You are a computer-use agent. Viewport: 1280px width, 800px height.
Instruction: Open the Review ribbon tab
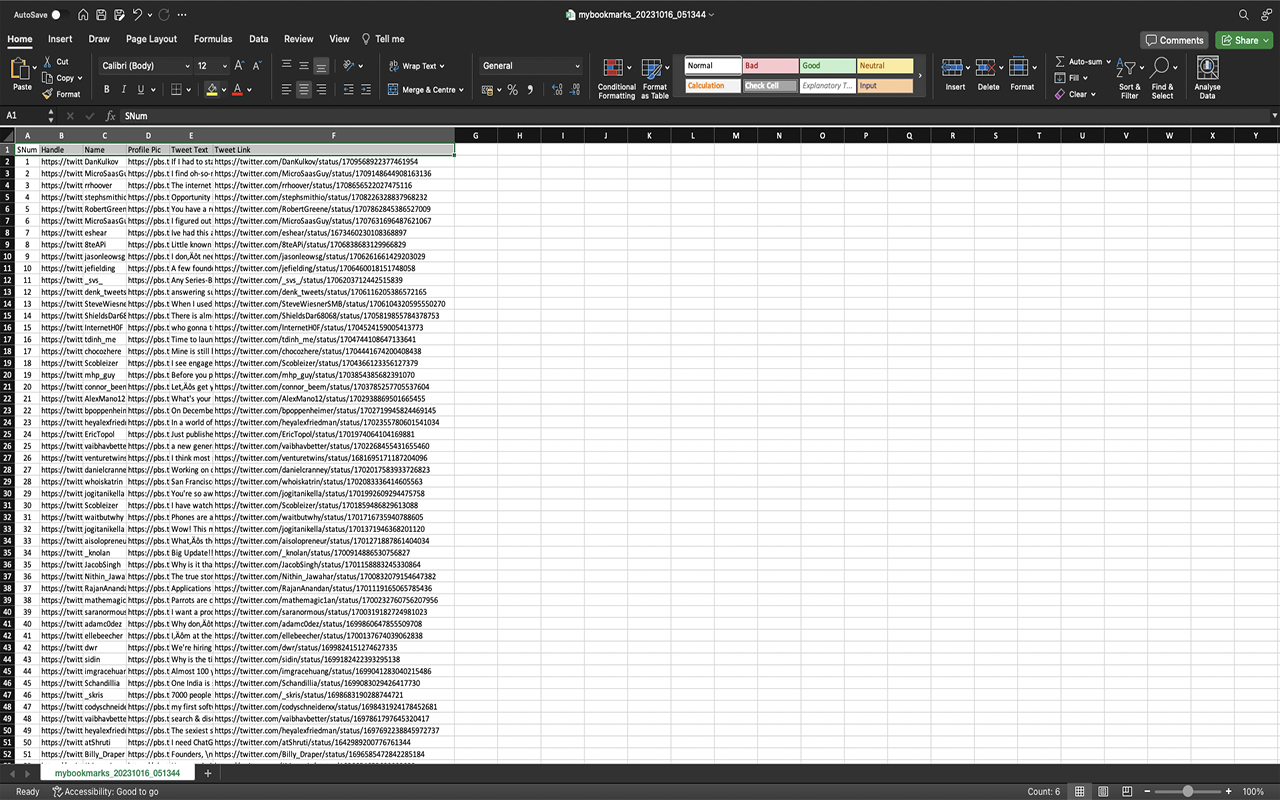299,39
